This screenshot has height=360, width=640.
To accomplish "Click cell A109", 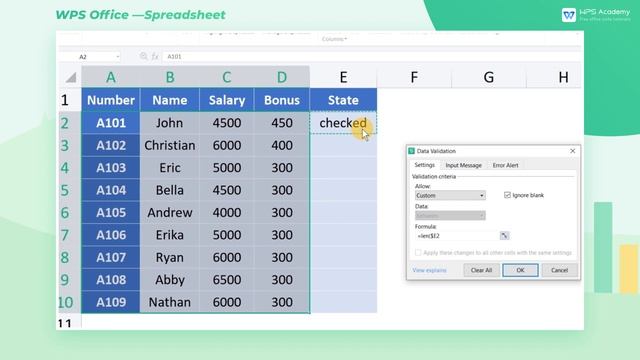I will (x=111, y=302).
